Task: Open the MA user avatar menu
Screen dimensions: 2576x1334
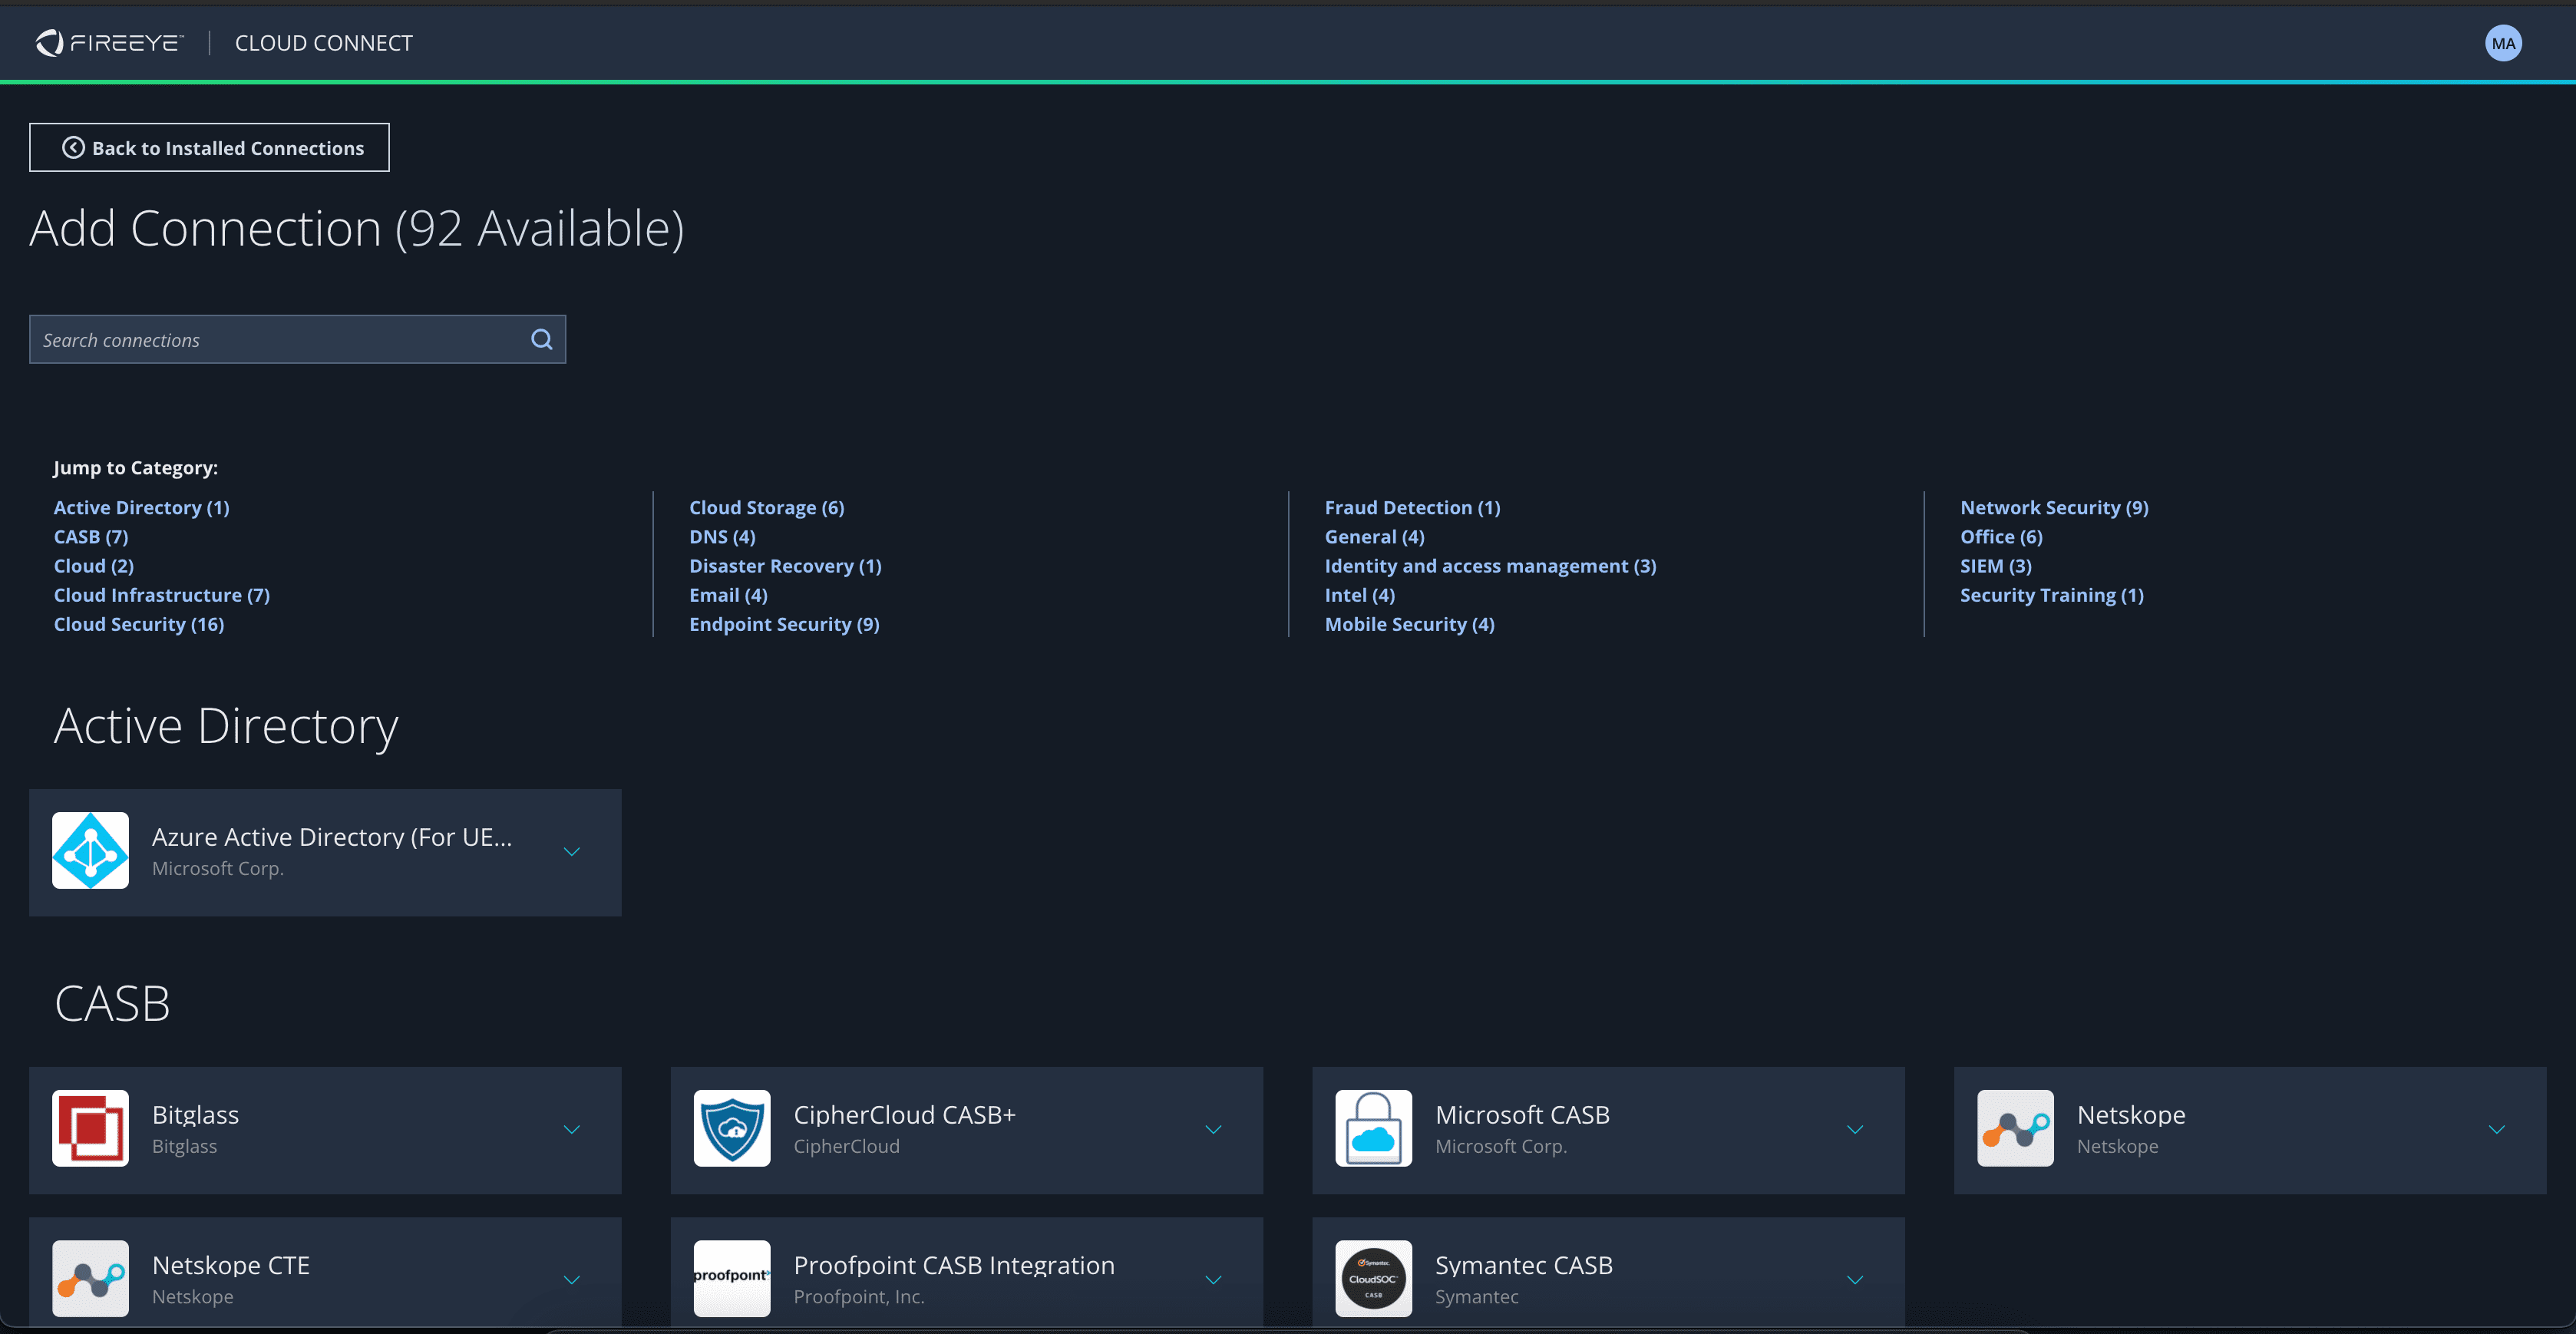Action: (x=2502, y=43)
